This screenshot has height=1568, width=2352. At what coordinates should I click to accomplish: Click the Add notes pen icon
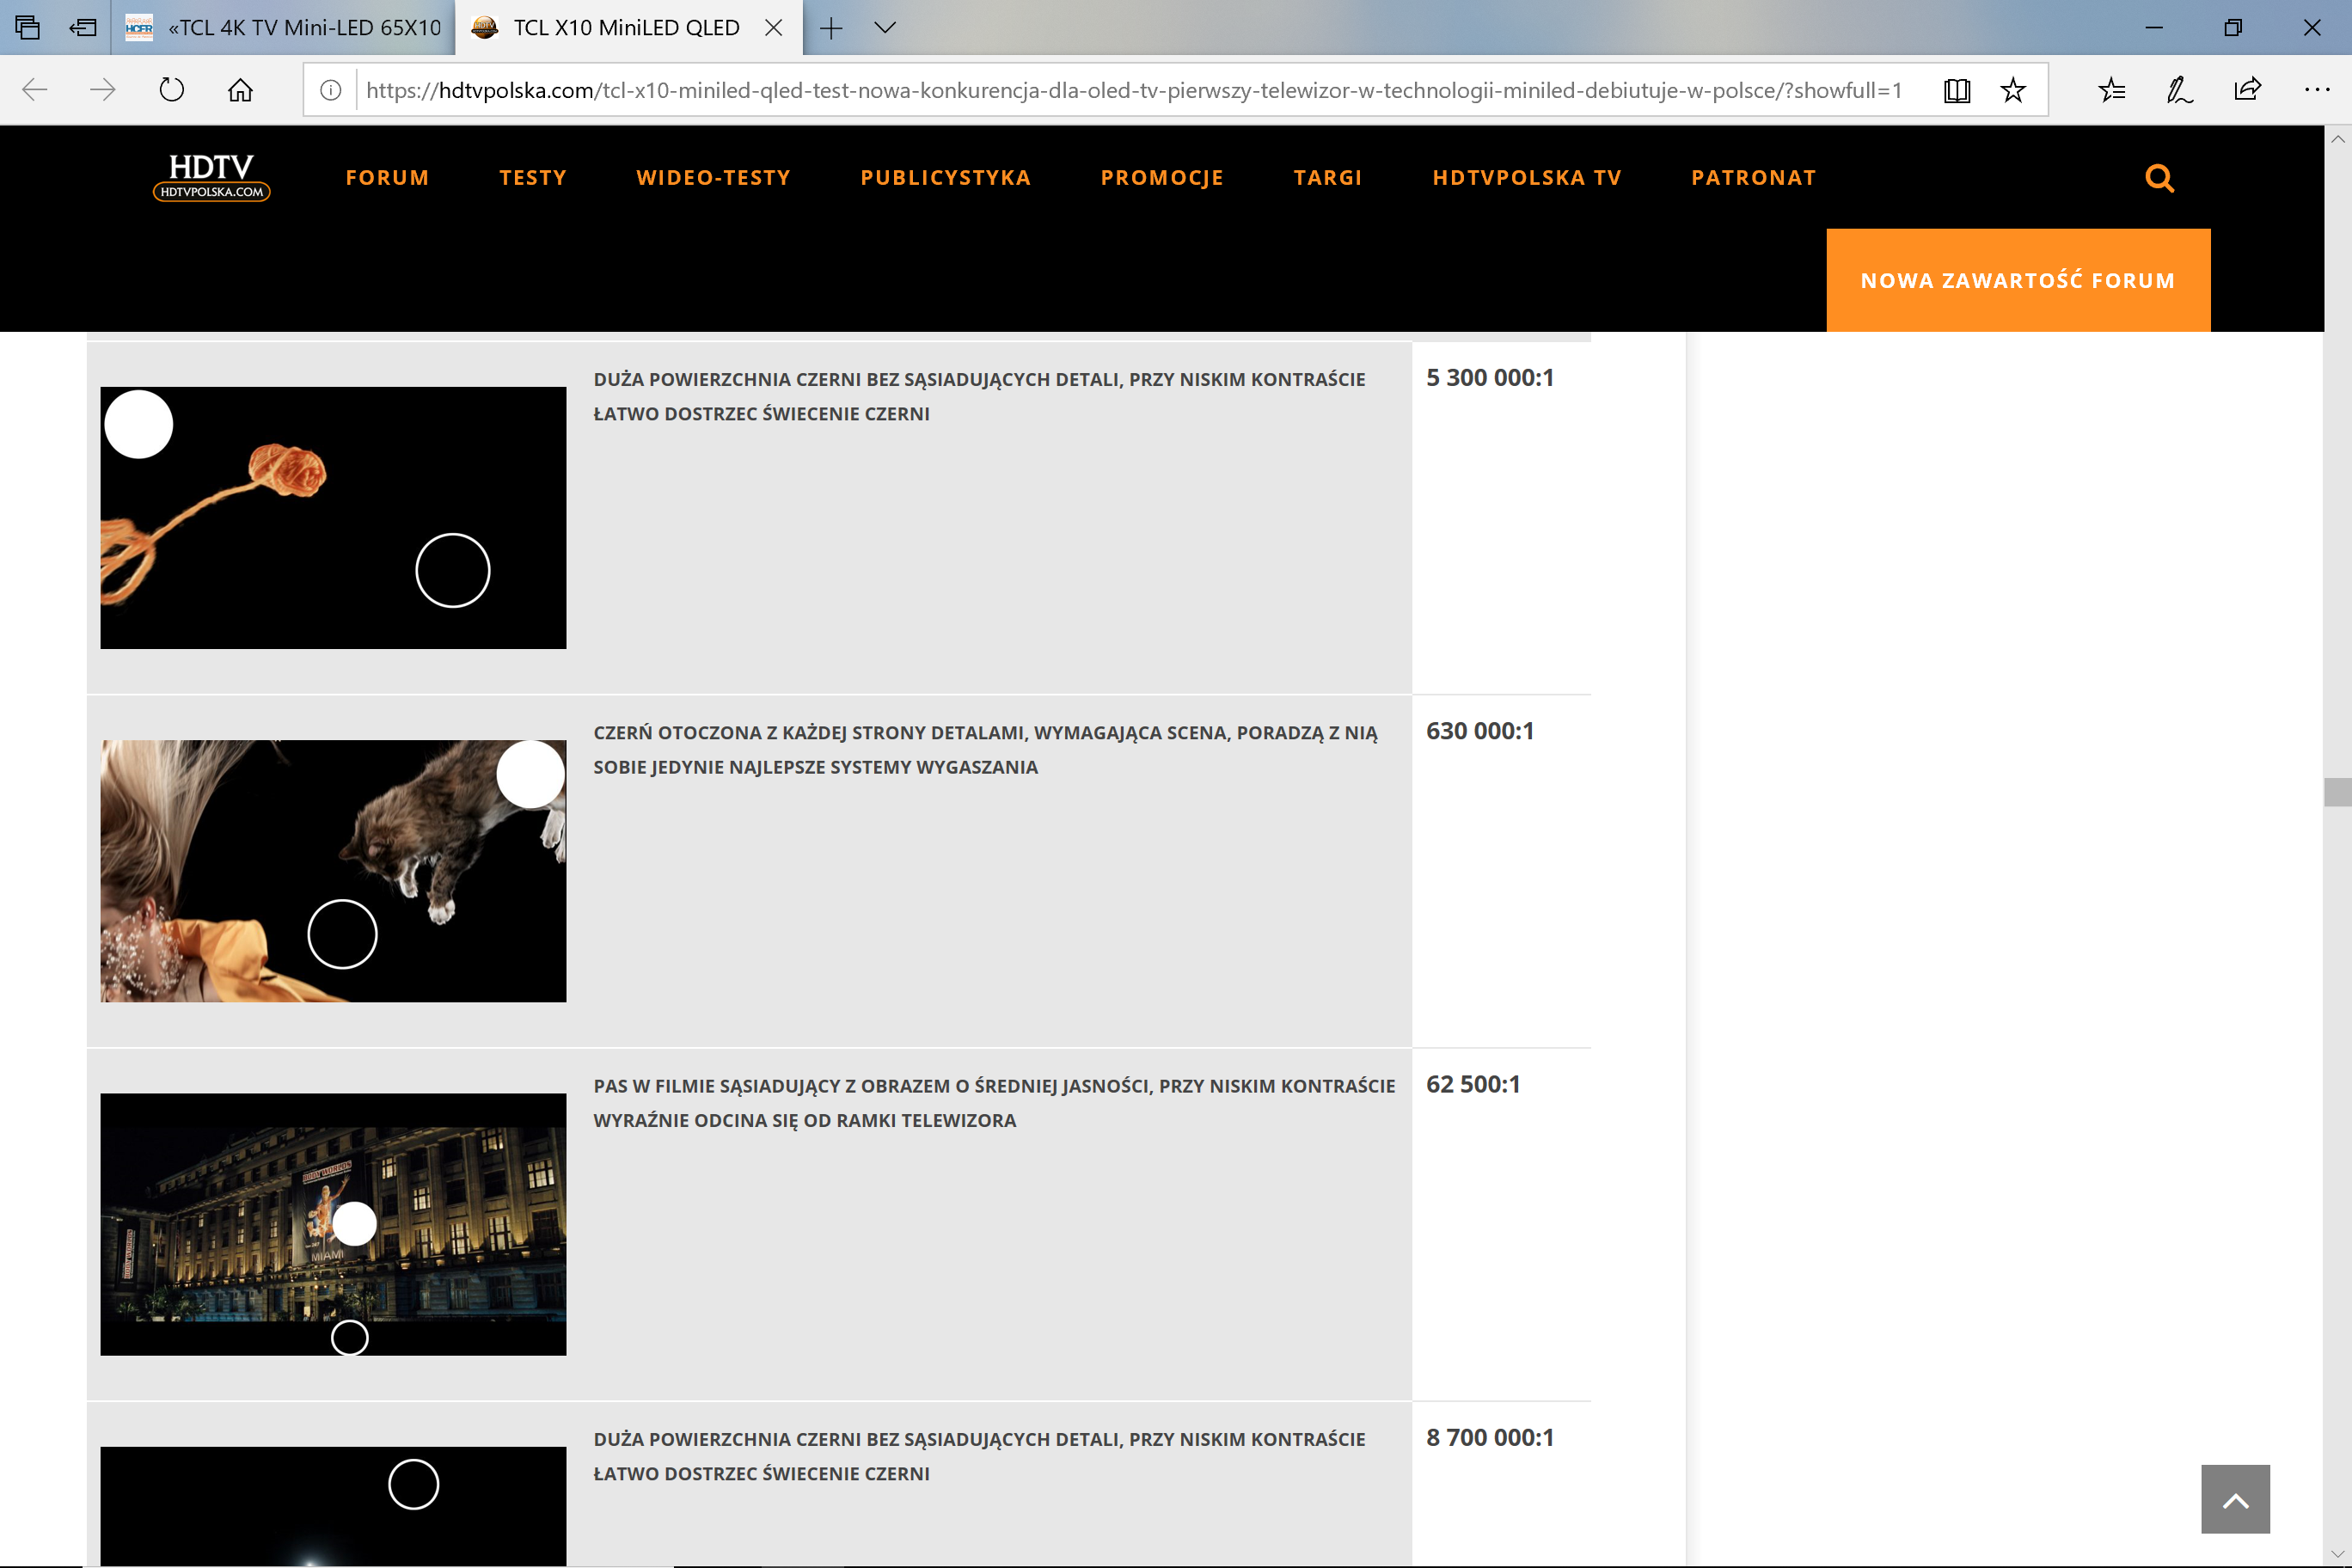pyautogui.click(x=2179, y=91)
